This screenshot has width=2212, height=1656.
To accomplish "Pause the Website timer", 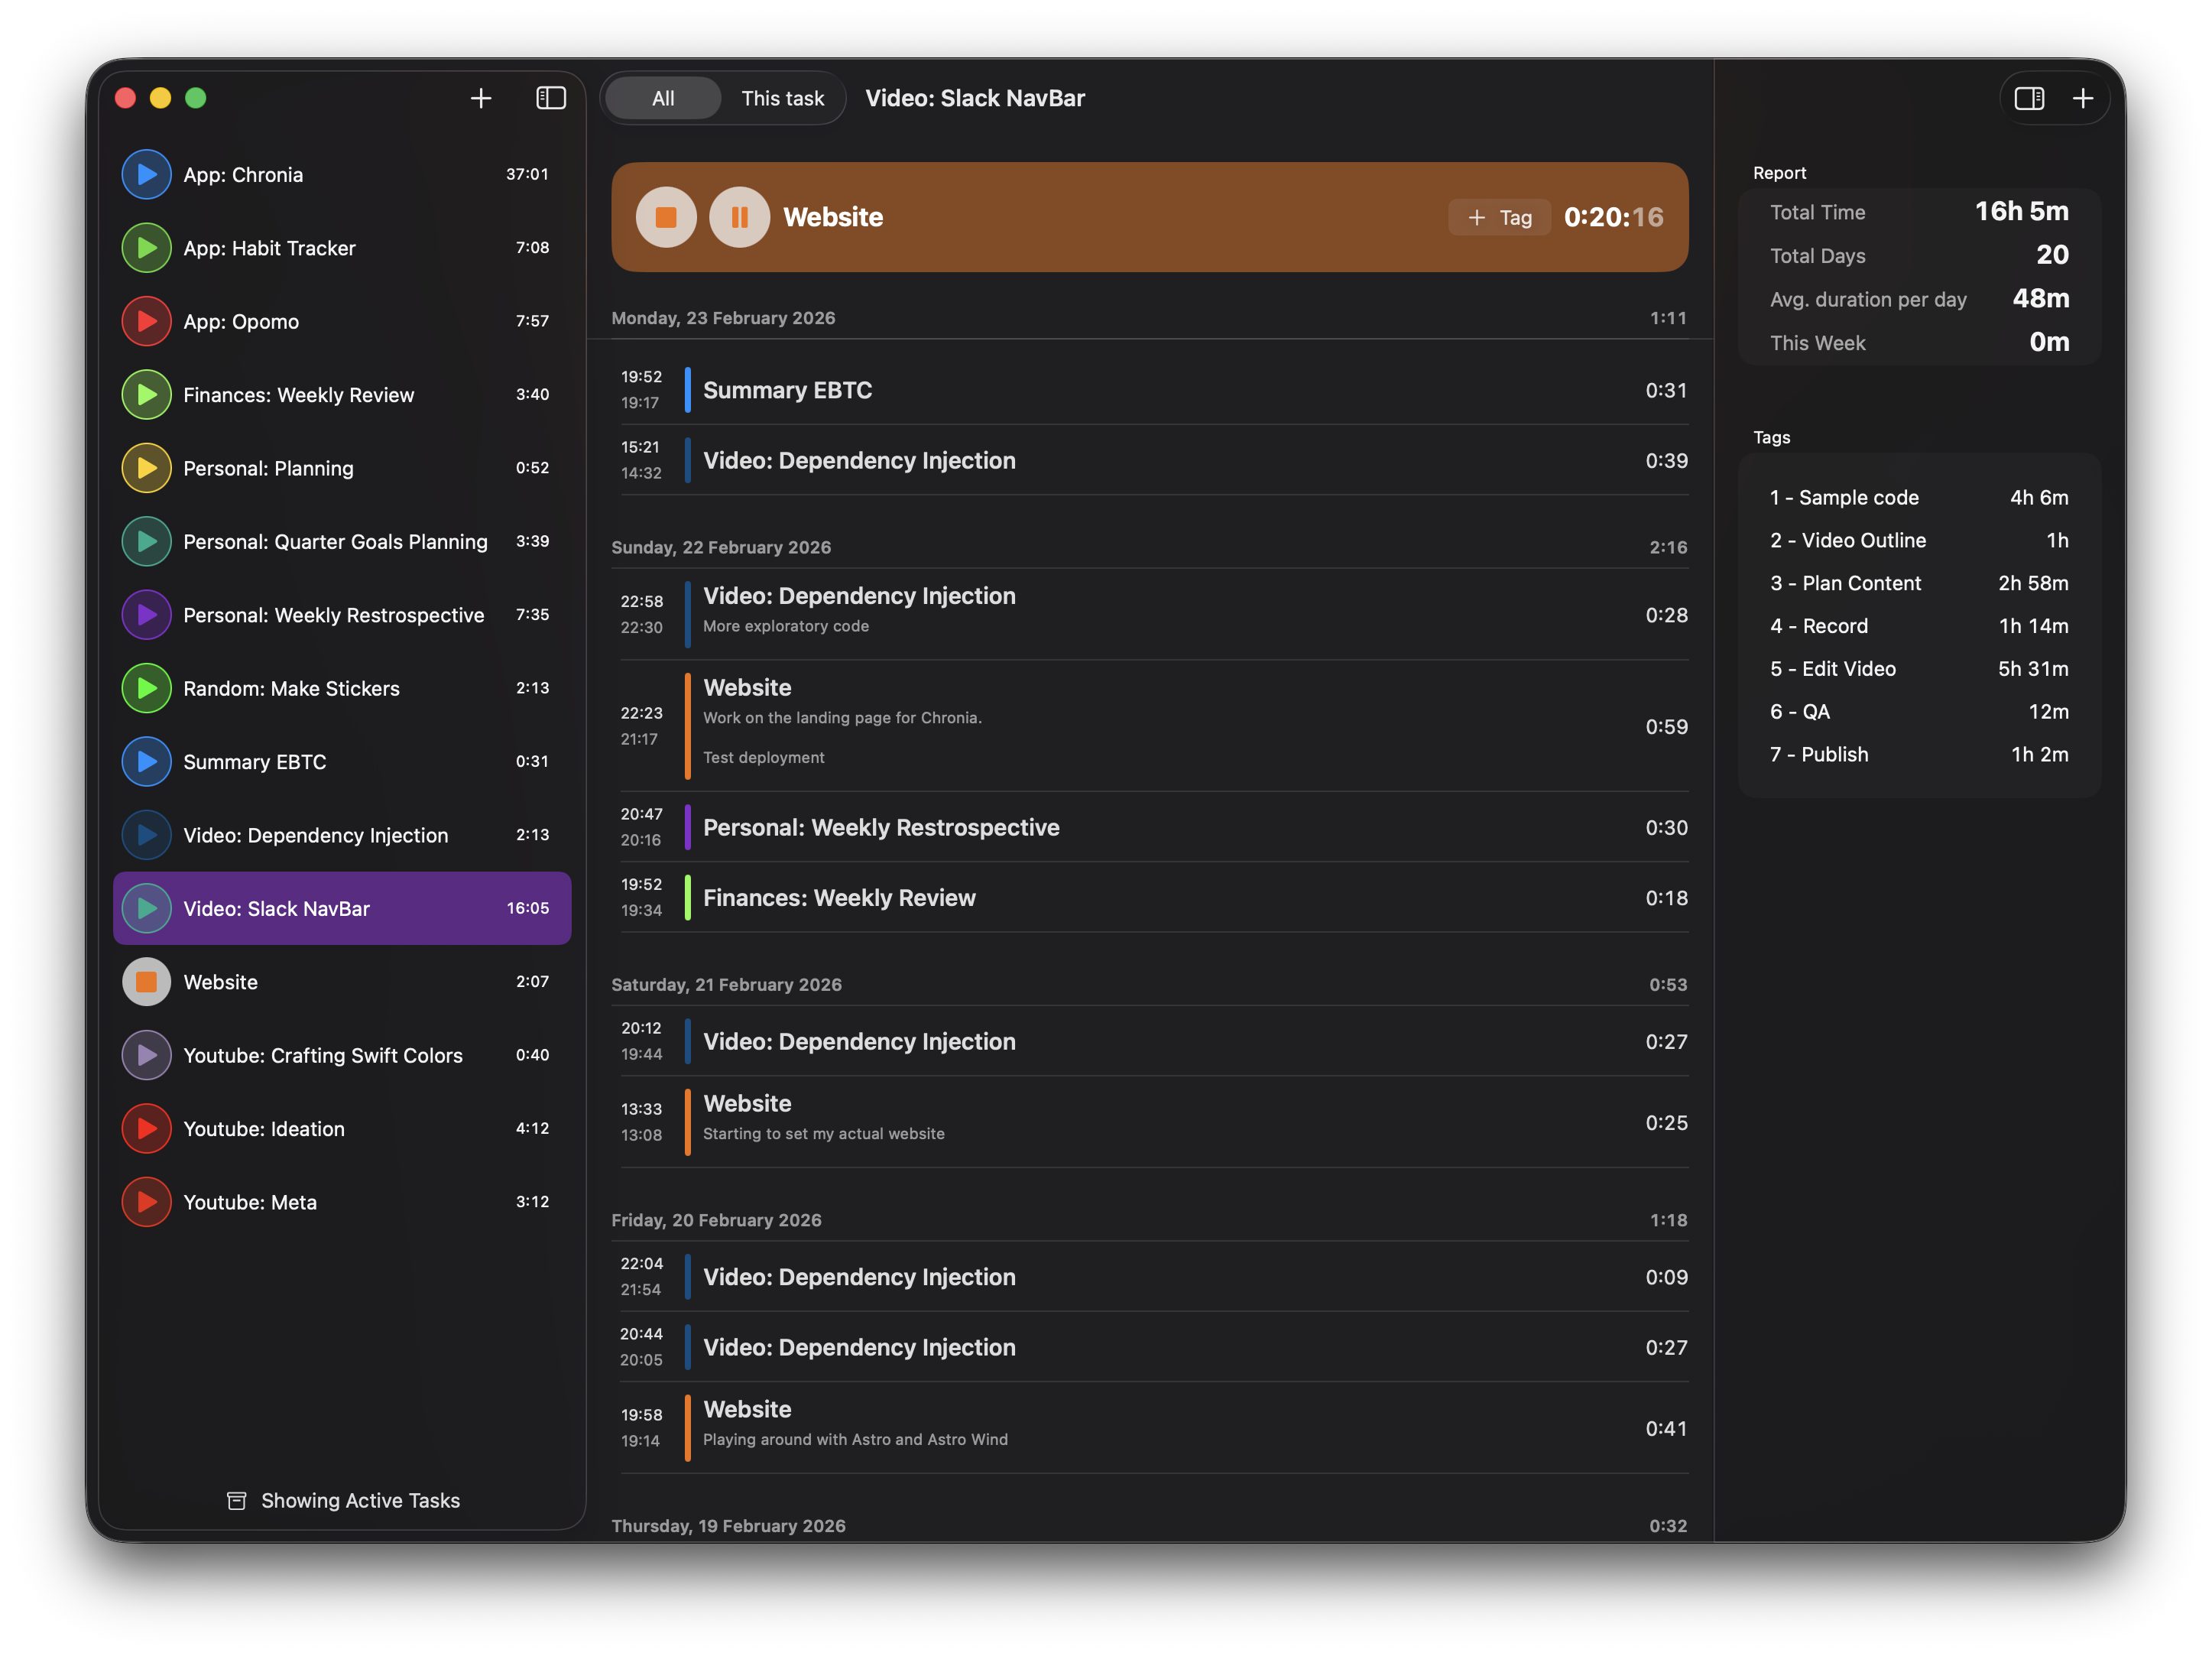I will [739, 216].
